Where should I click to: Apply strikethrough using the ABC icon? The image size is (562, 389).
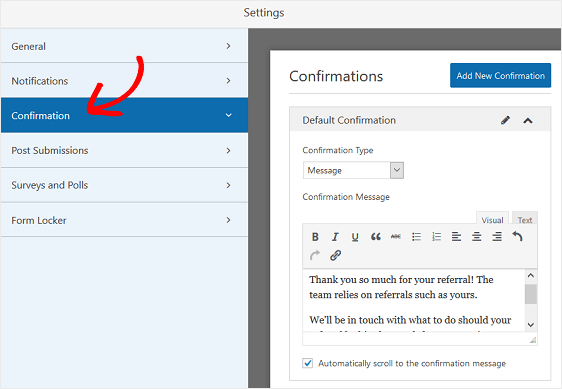396,237
